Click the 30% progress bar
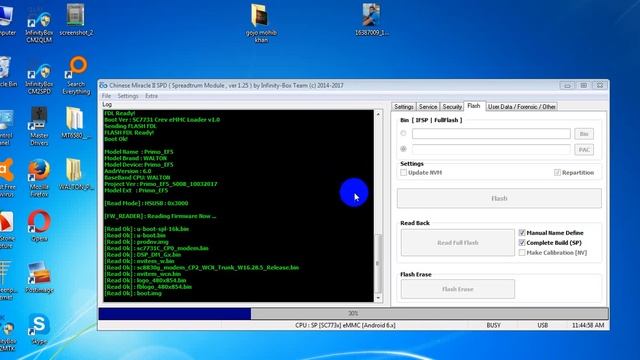 pyautogui.click(x=353, y=313)
